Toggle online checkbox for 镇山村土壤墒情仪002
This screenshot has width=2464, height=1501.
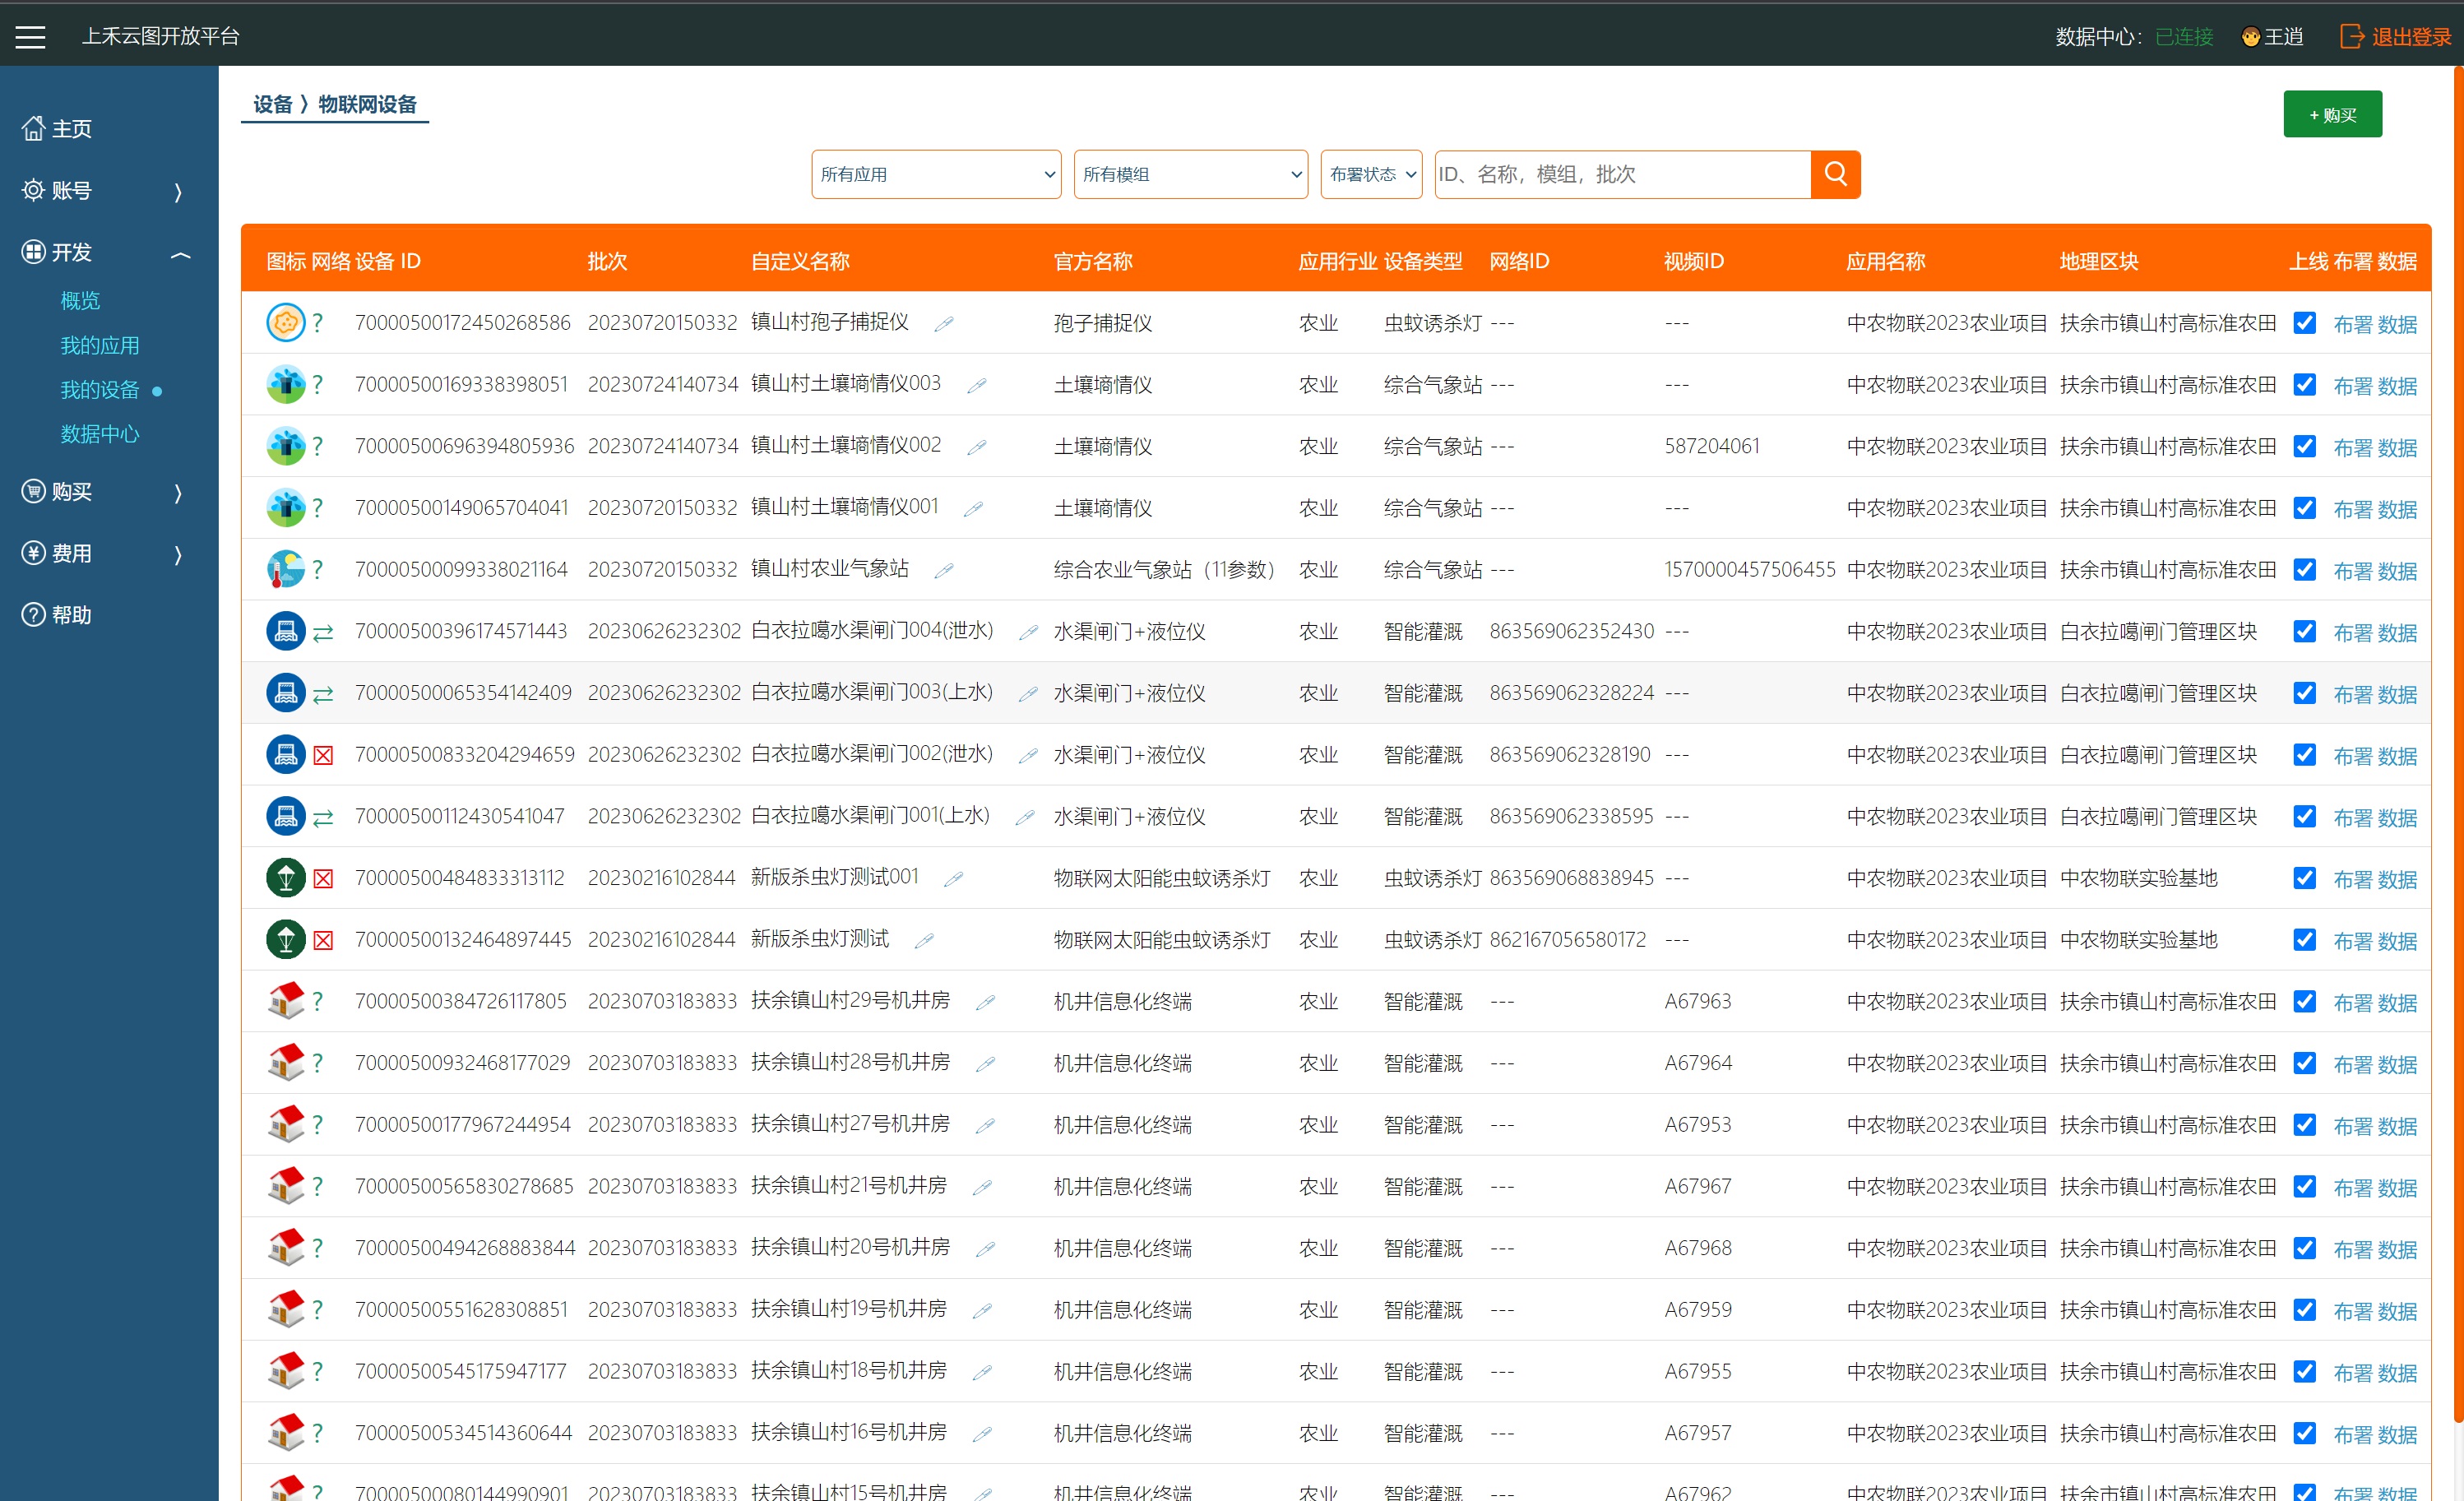(2304, 446)
